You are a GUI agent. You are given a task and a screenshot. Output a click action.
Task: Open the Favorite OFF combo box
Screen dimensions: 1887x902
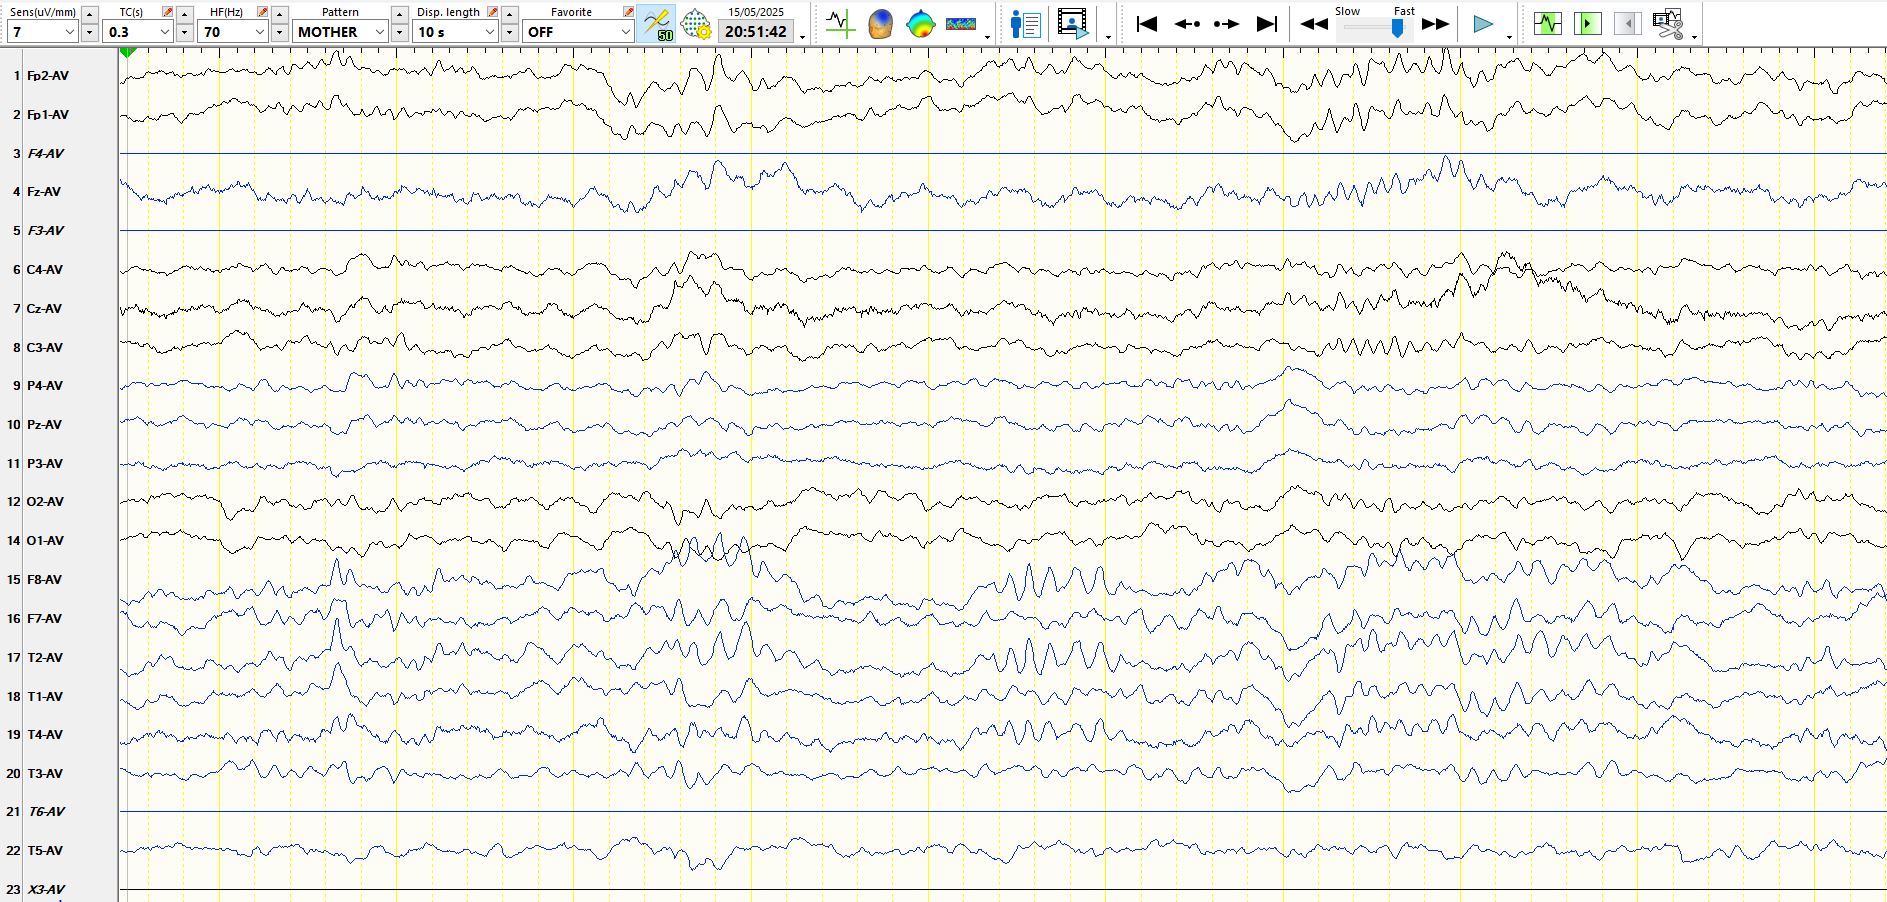tap(578, 32)
